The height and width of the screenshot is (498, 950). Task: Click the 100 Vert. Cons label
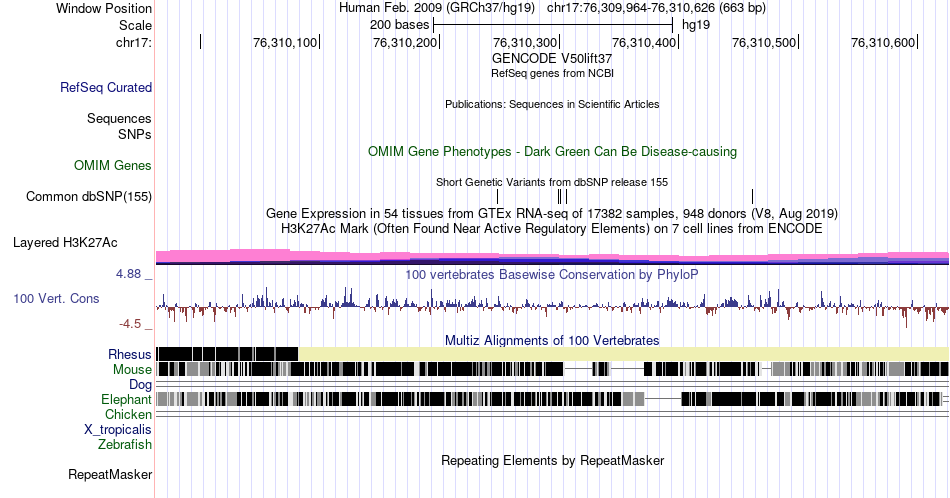tap(56, 298)
